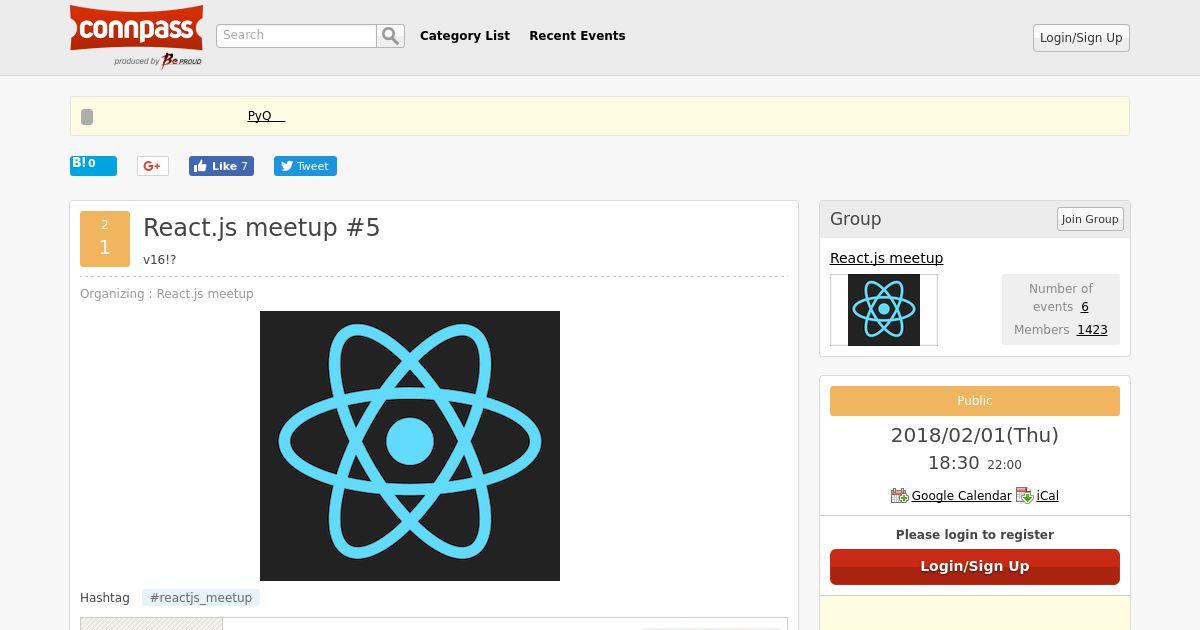
Task: Open the PyQ announcement link
Action: pos(266,116)
